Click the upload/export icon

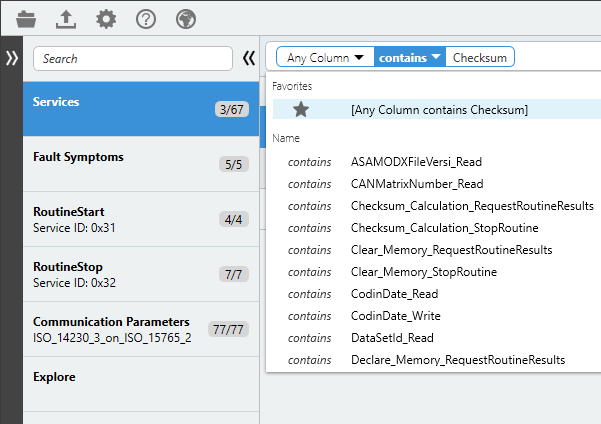tap(66, 19)
